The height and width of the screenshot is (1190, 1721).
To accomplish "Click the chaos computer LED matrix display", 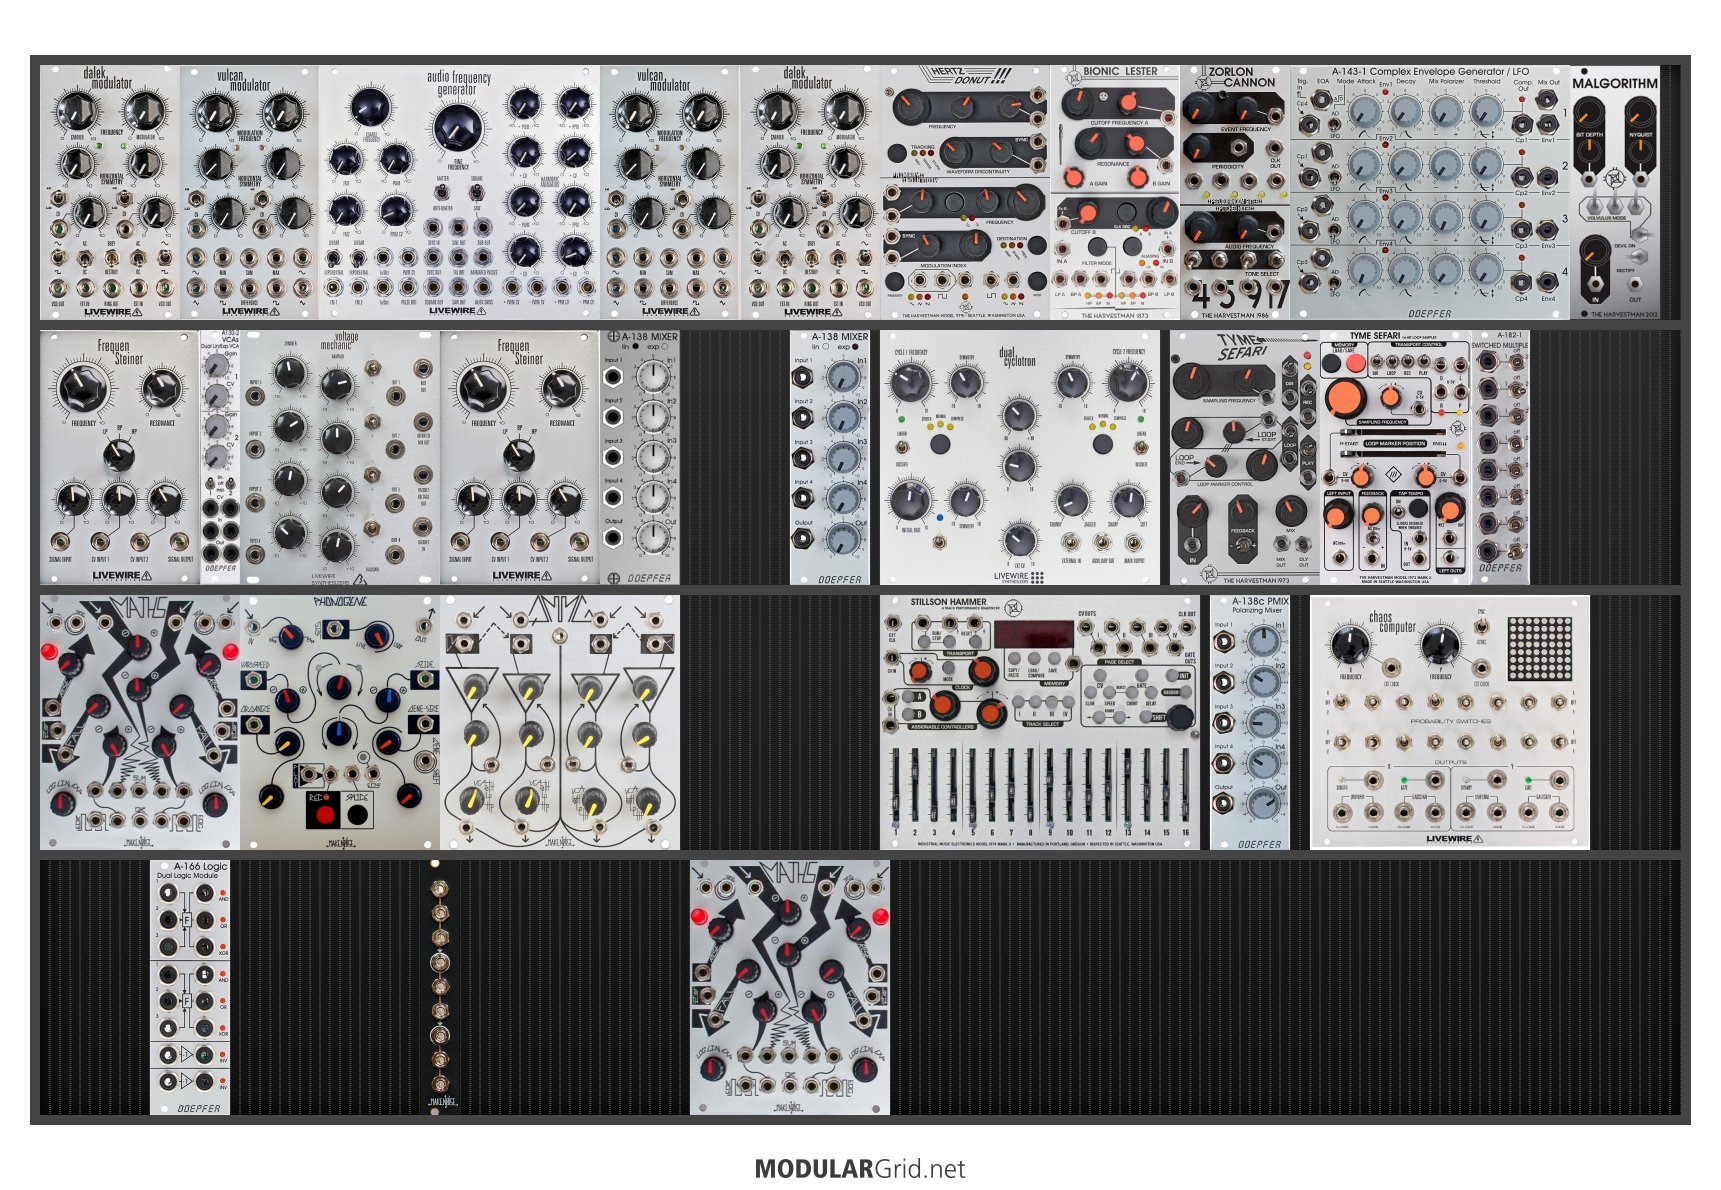I will point(1540,649).
